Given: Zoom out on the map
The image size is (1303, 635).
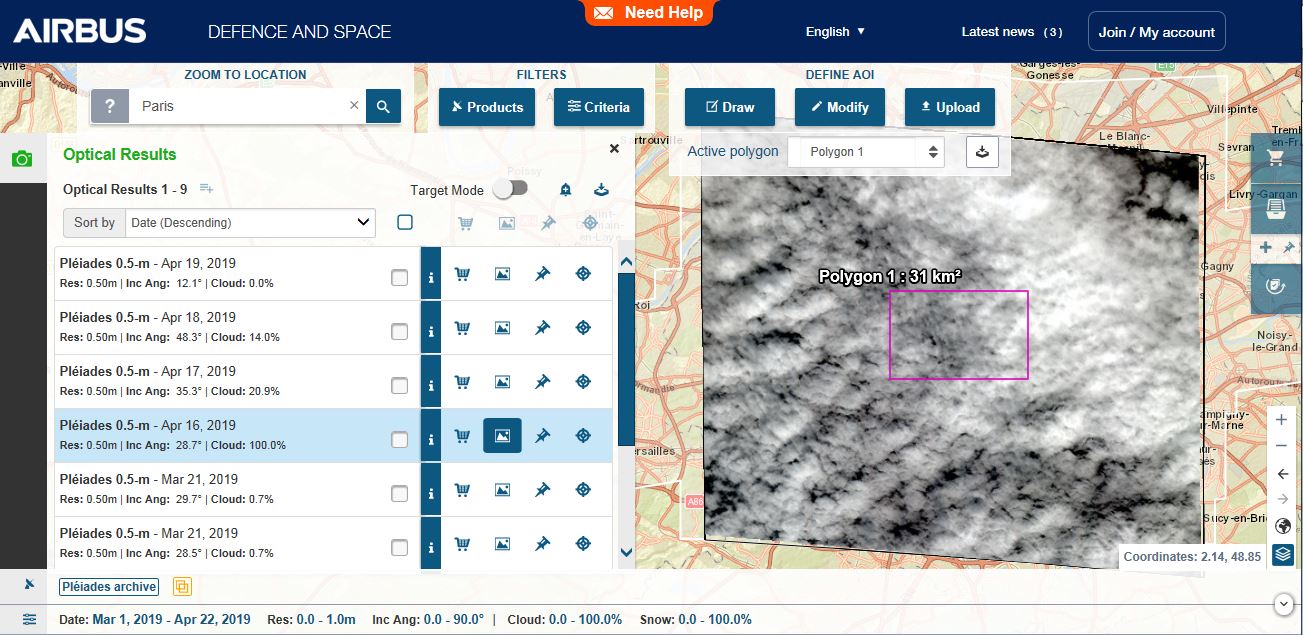Looking at the screenshot, I should tap(1282, 446).
